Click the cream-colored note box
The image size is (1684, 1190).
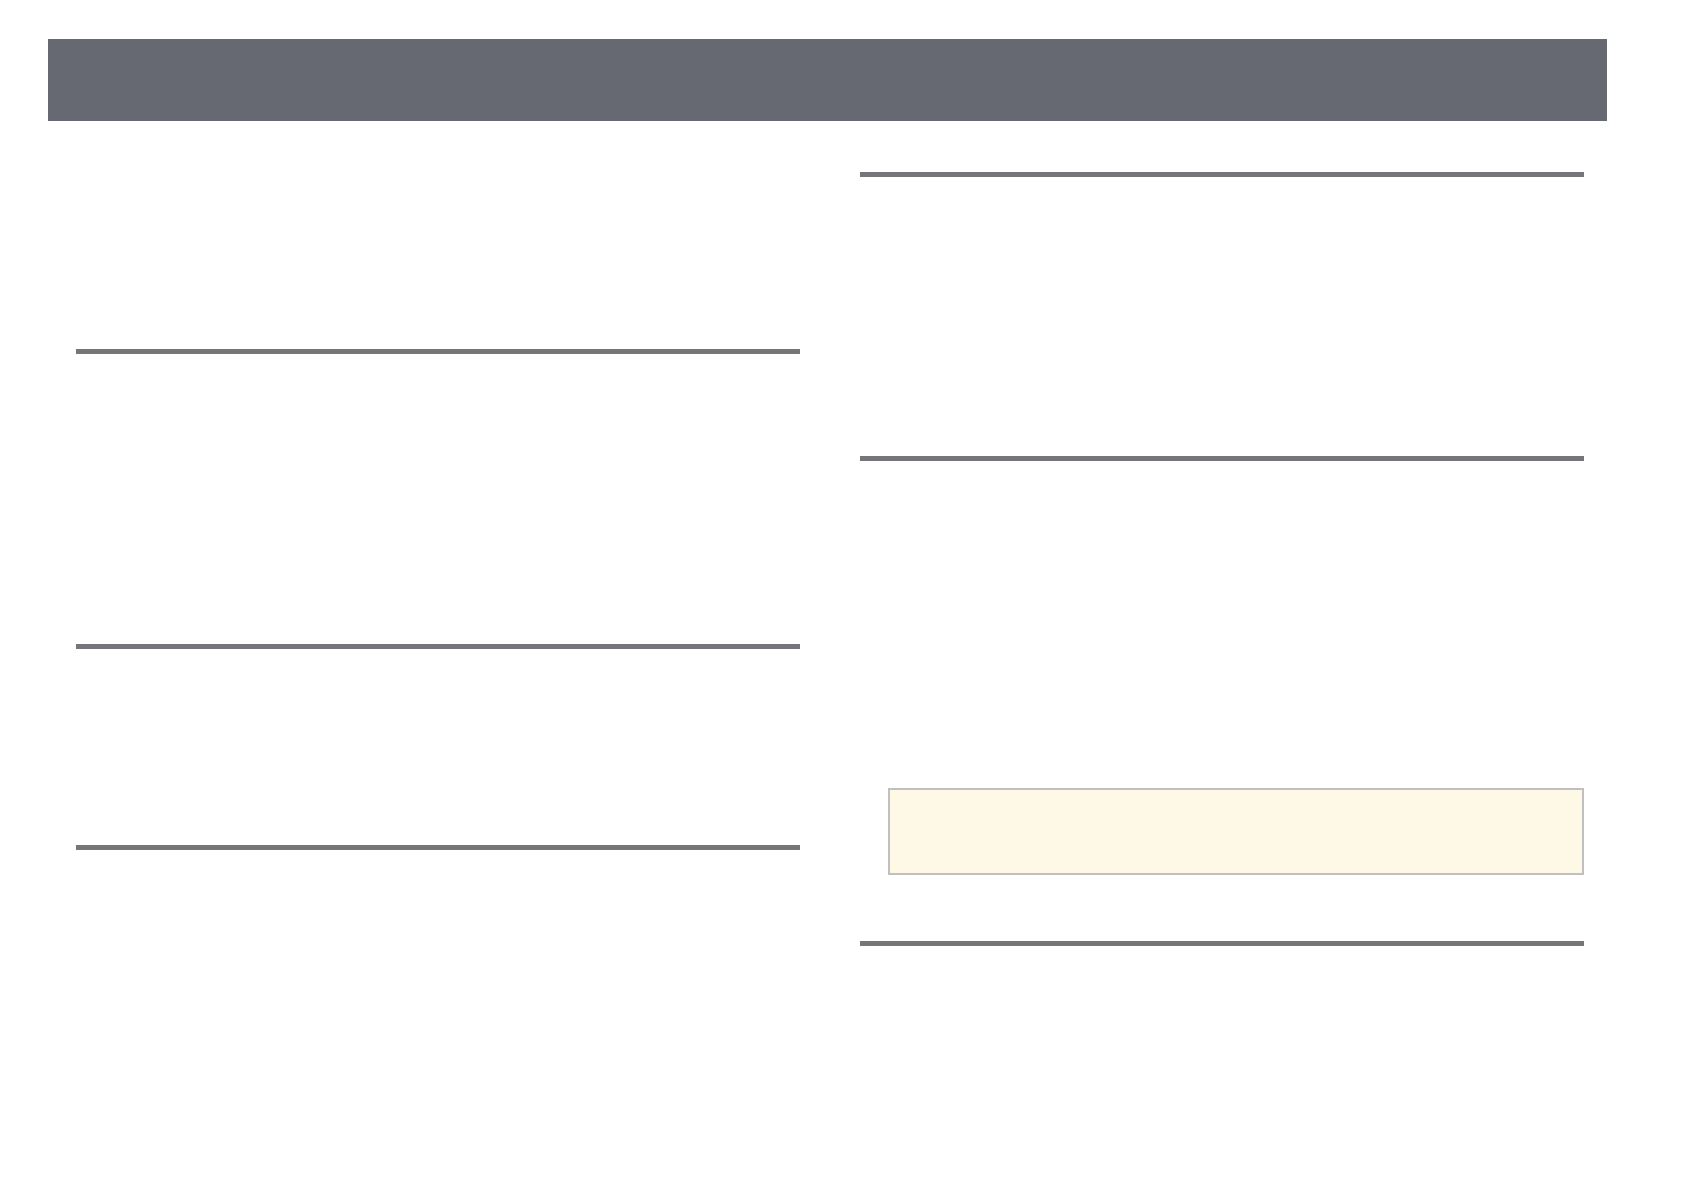(x=1235, y=831)
